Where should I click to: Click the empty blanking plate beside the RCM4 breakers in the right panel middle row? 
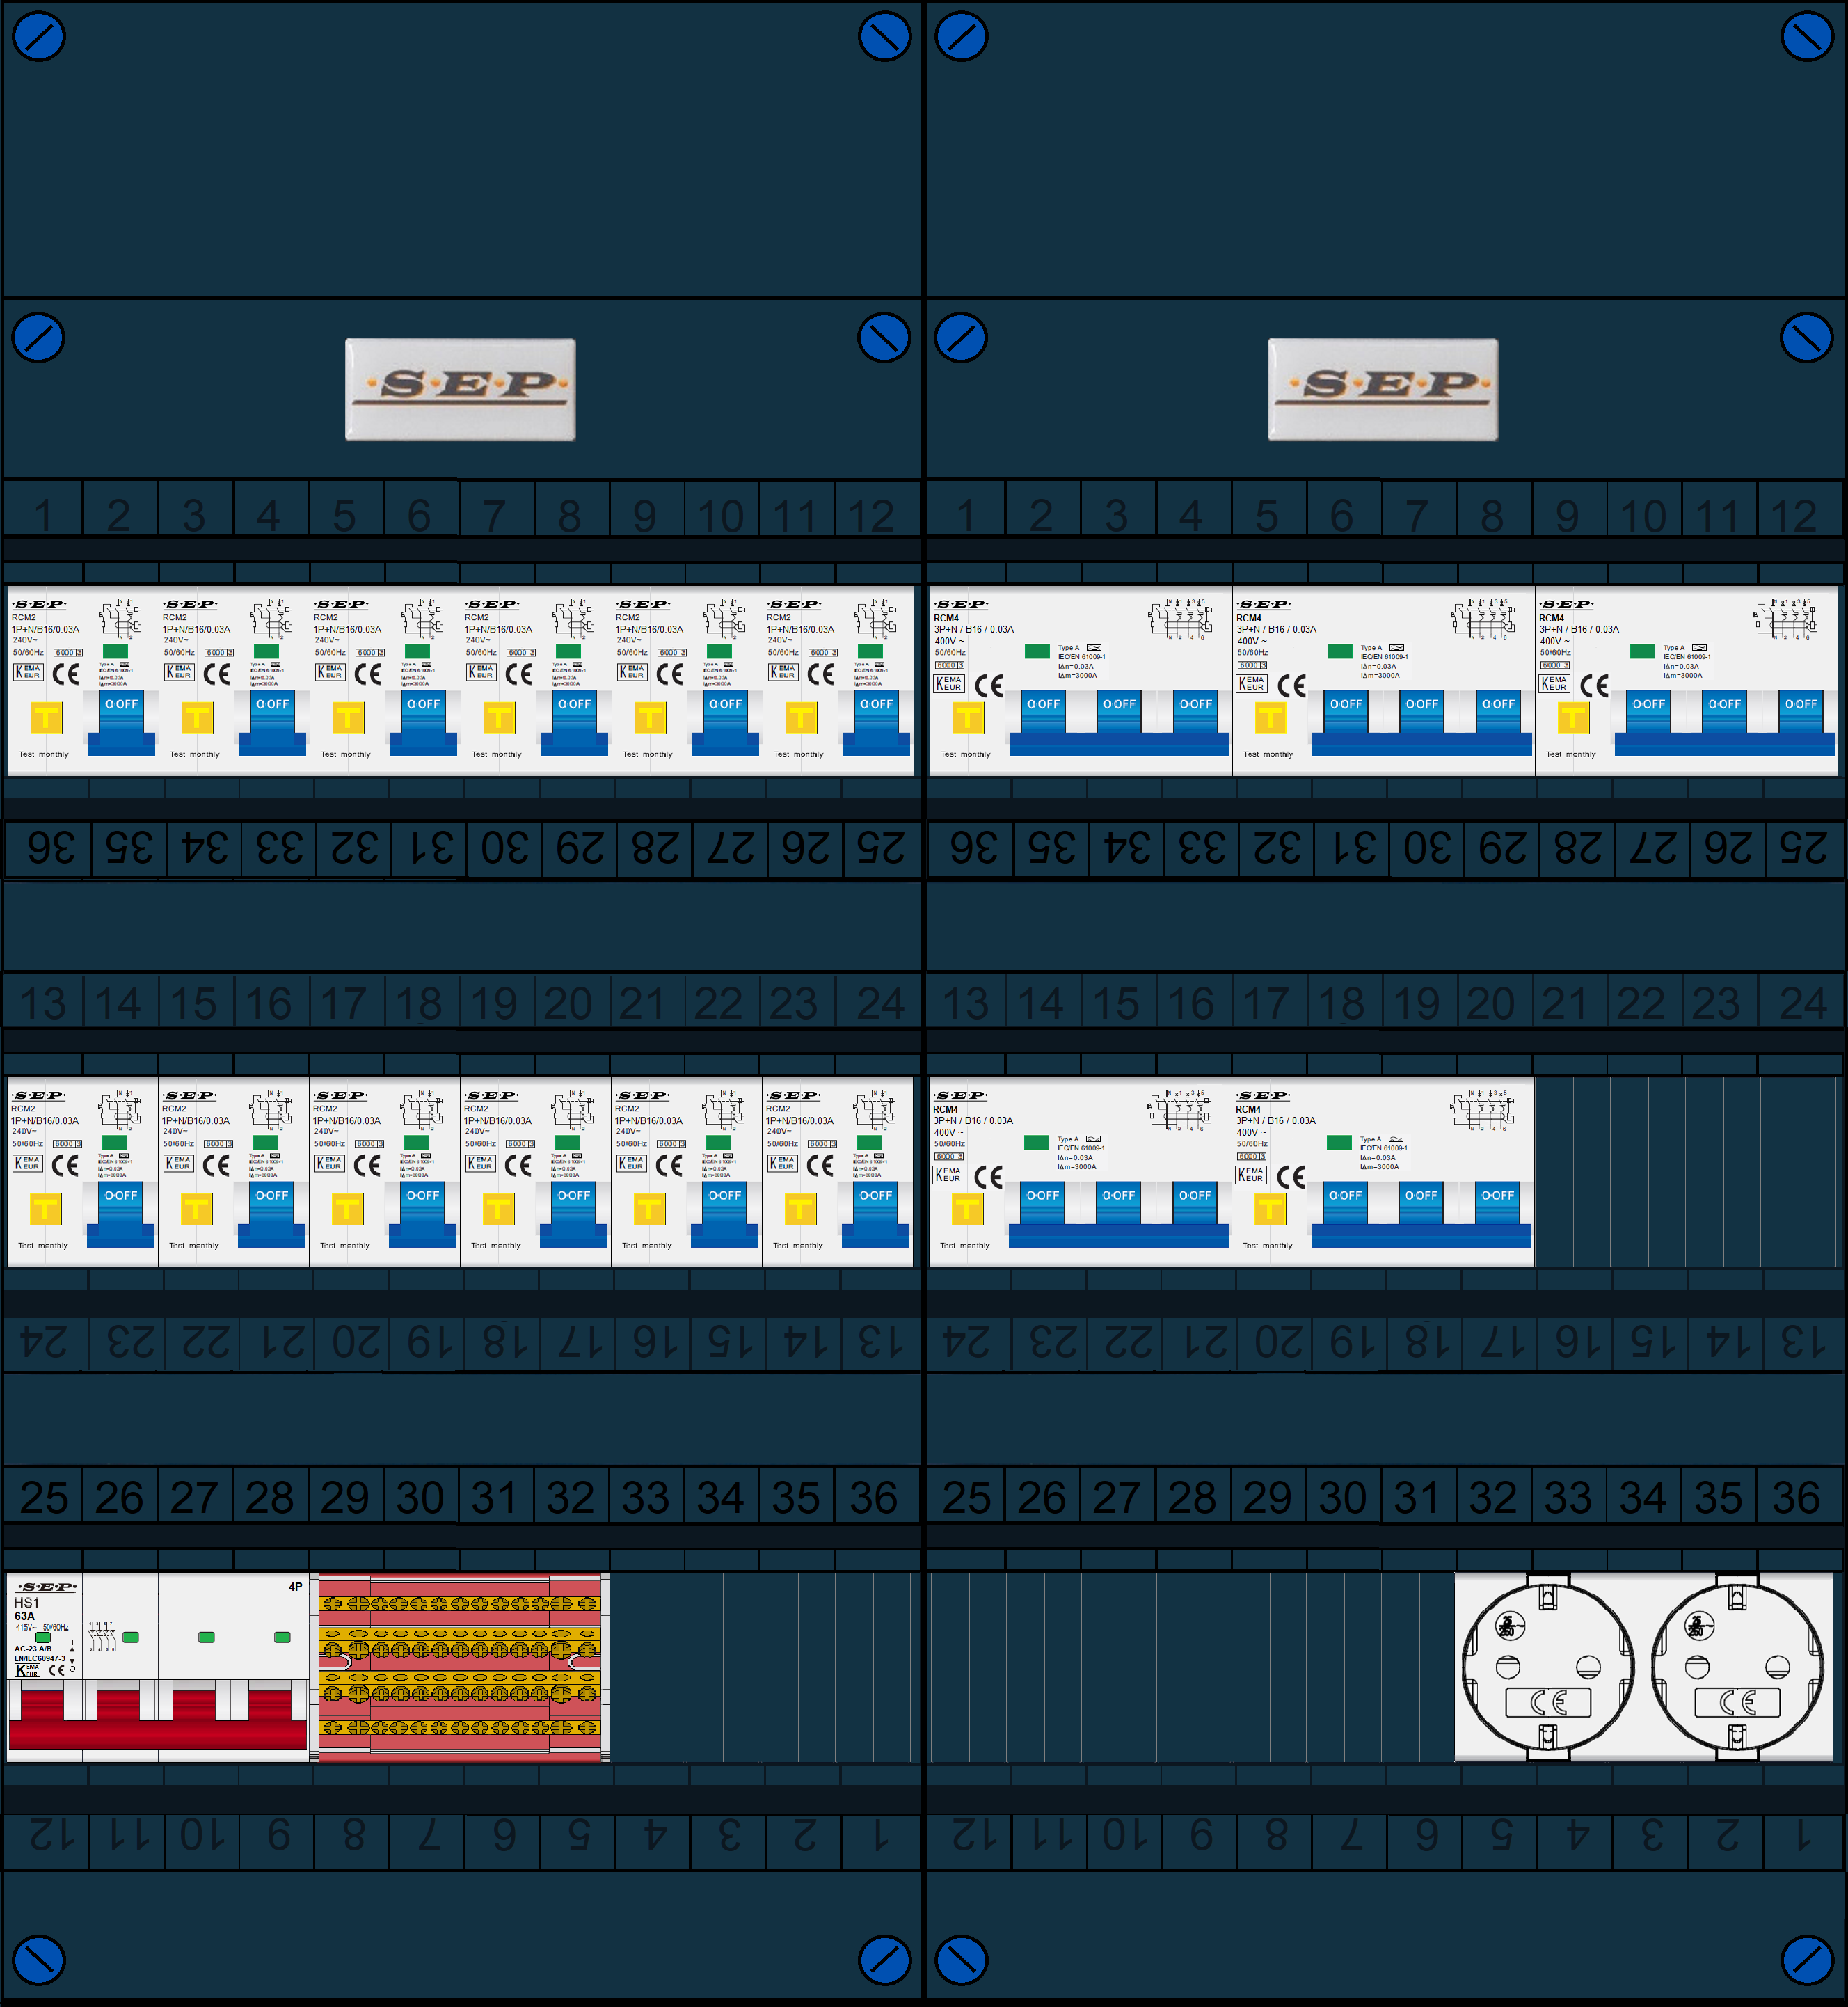pos(1686,1172)
